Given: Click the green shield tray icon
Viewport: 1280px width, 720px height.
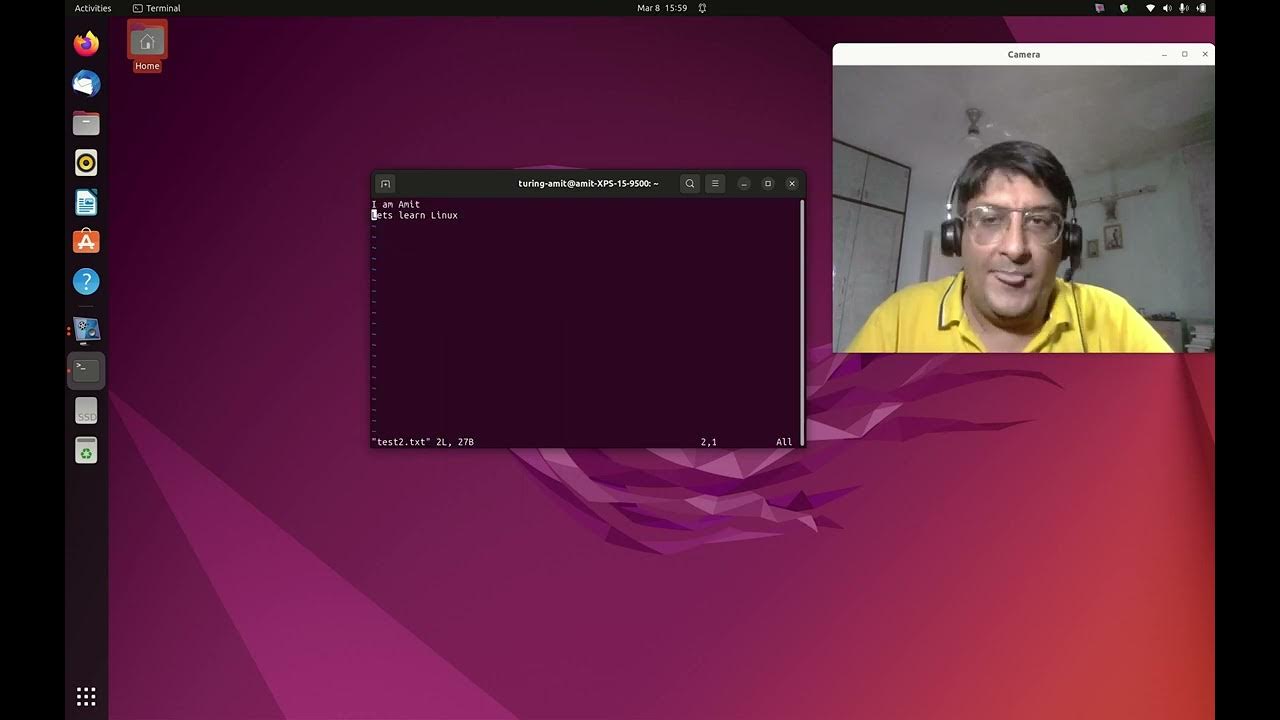Looking at the screenshot, I should pyautogui.click(x=1124, y=8).
